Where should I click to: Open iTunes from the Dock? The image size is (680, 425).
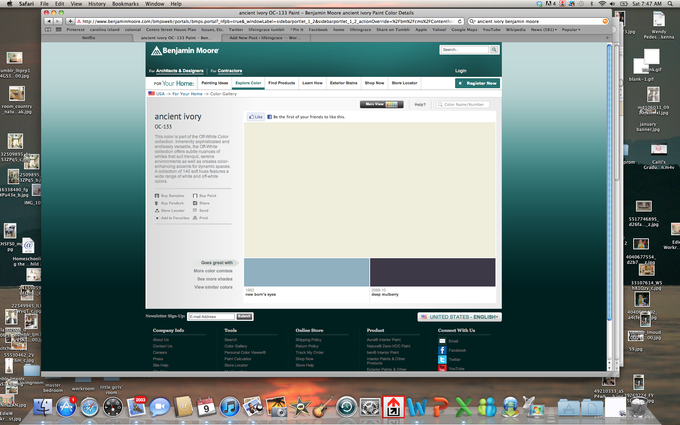(229, 408)
